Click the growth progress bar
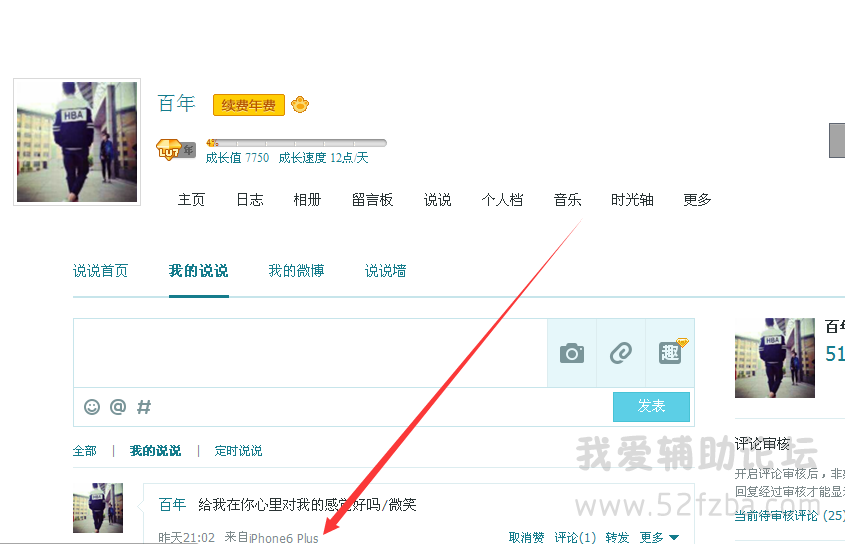This screenshot has height=544, width=845. click(296, 143)
